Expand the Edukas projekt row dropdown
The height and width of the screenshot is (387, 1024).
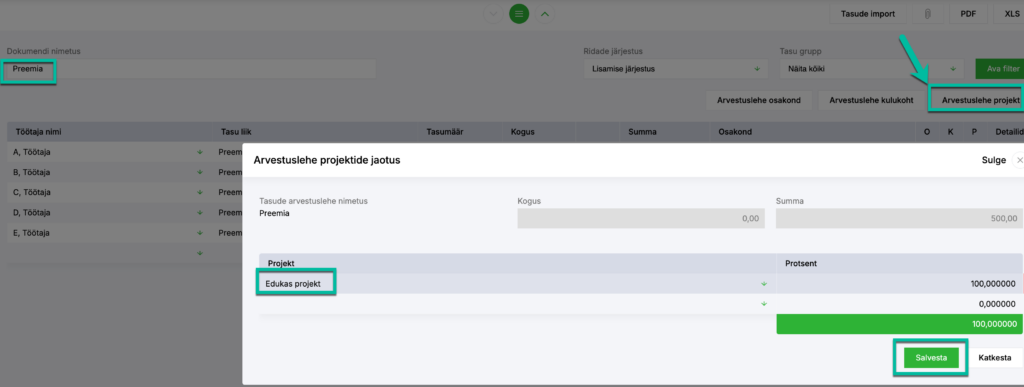(763, 284)
